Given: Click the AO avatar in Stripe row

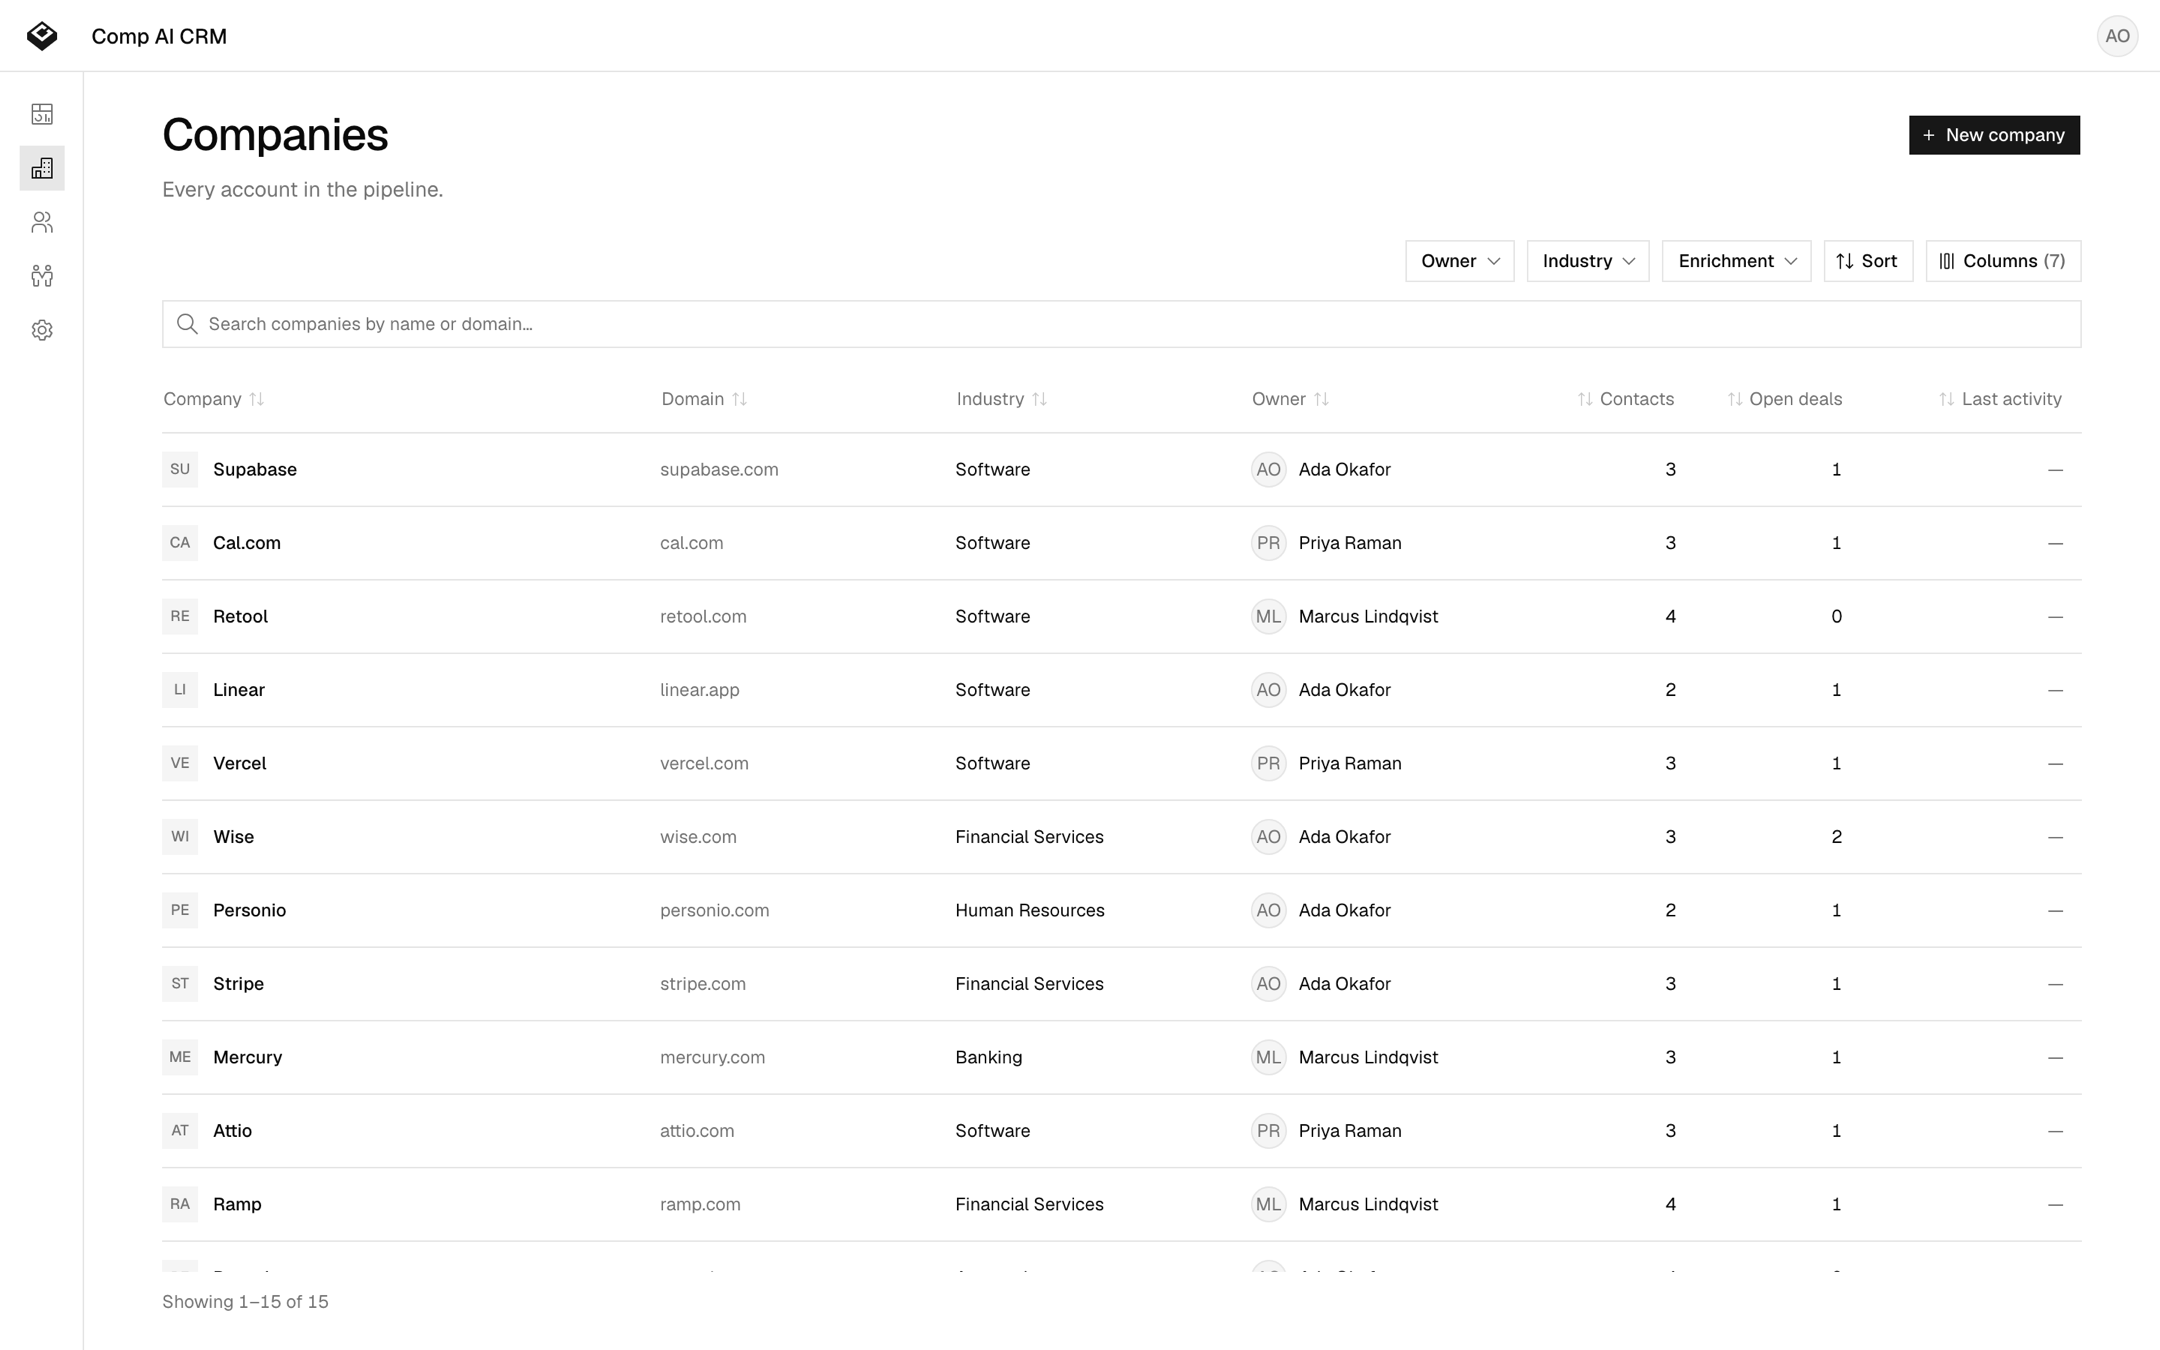Looking at the screenshot, I should pyautogui.click(x=1268, y=984).
